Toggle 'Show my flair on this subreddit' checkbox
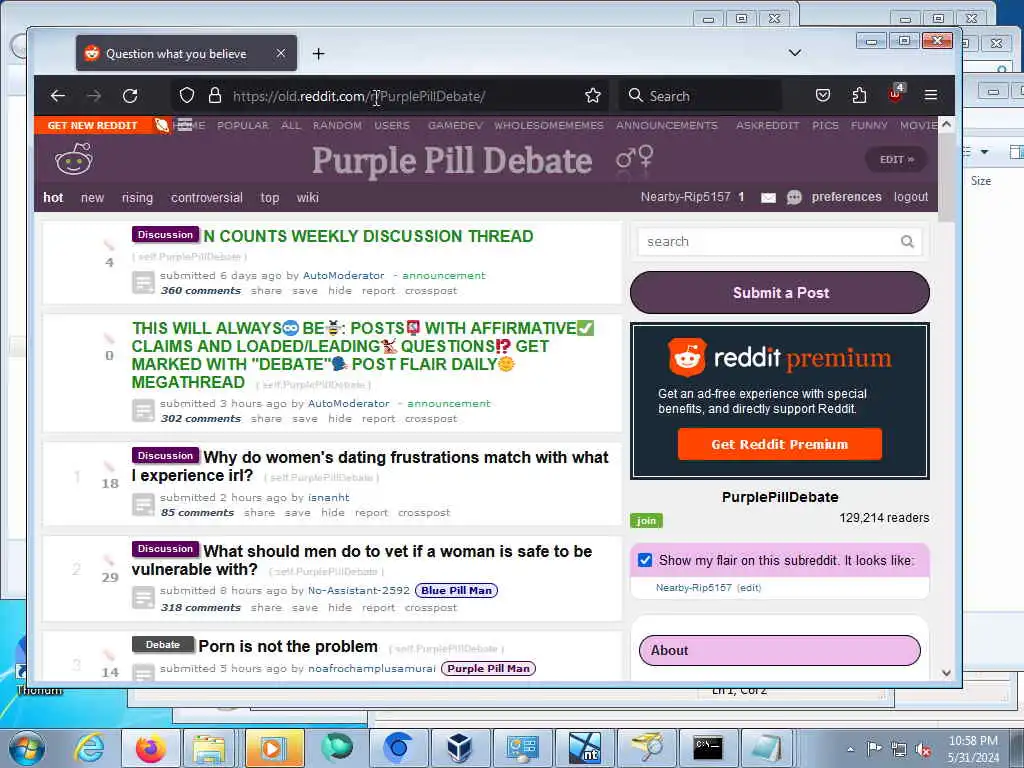This screenshot has height=768, width=1024. 645,560
